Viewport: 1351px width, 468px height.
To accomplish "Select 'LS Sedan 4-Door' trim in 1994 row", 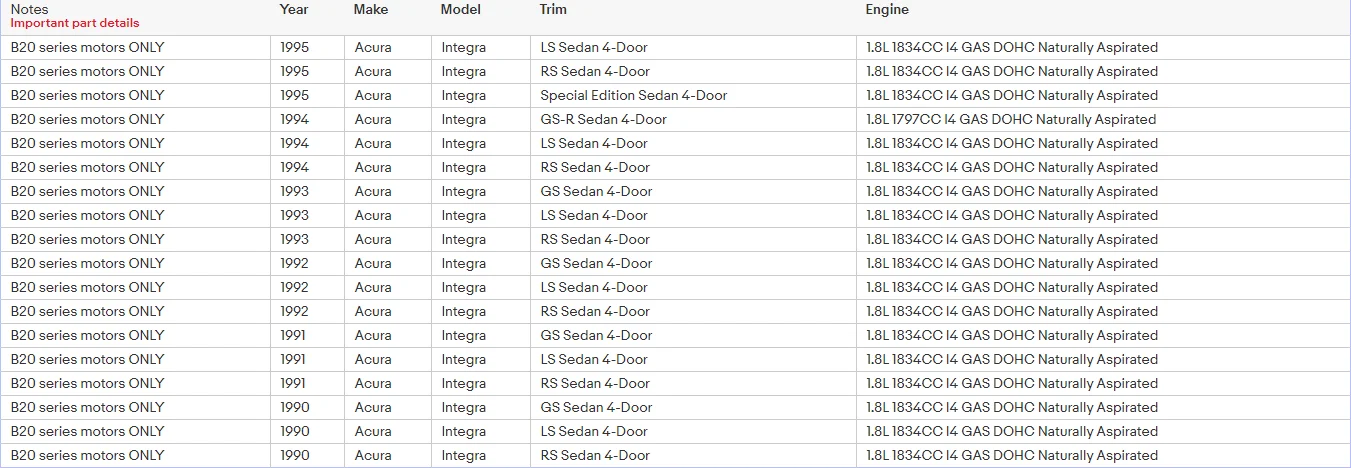I will click(x=594, y=143).
